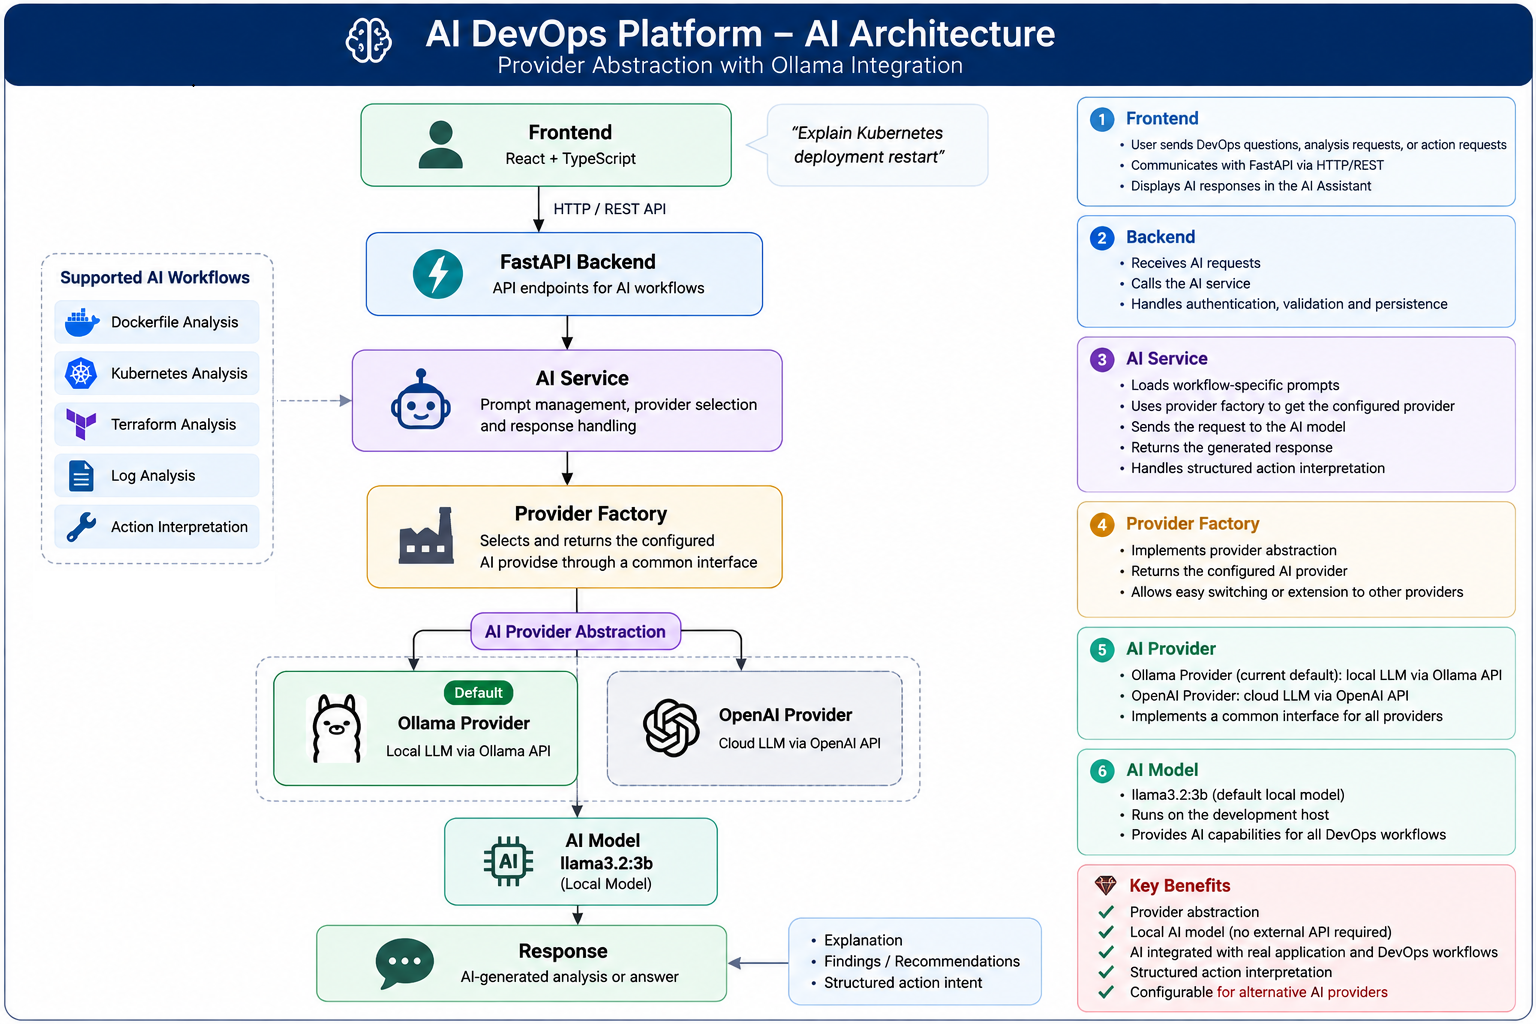Click the factory icon in Provider Factory
Viewport: 1536px width, 1024px height.
click(426, 536)
